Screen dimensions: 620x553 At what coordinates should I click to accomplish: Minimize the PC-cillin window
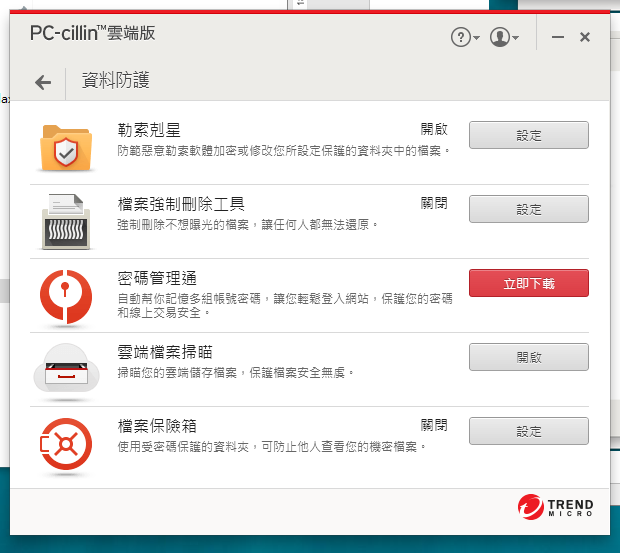(558, 37)
